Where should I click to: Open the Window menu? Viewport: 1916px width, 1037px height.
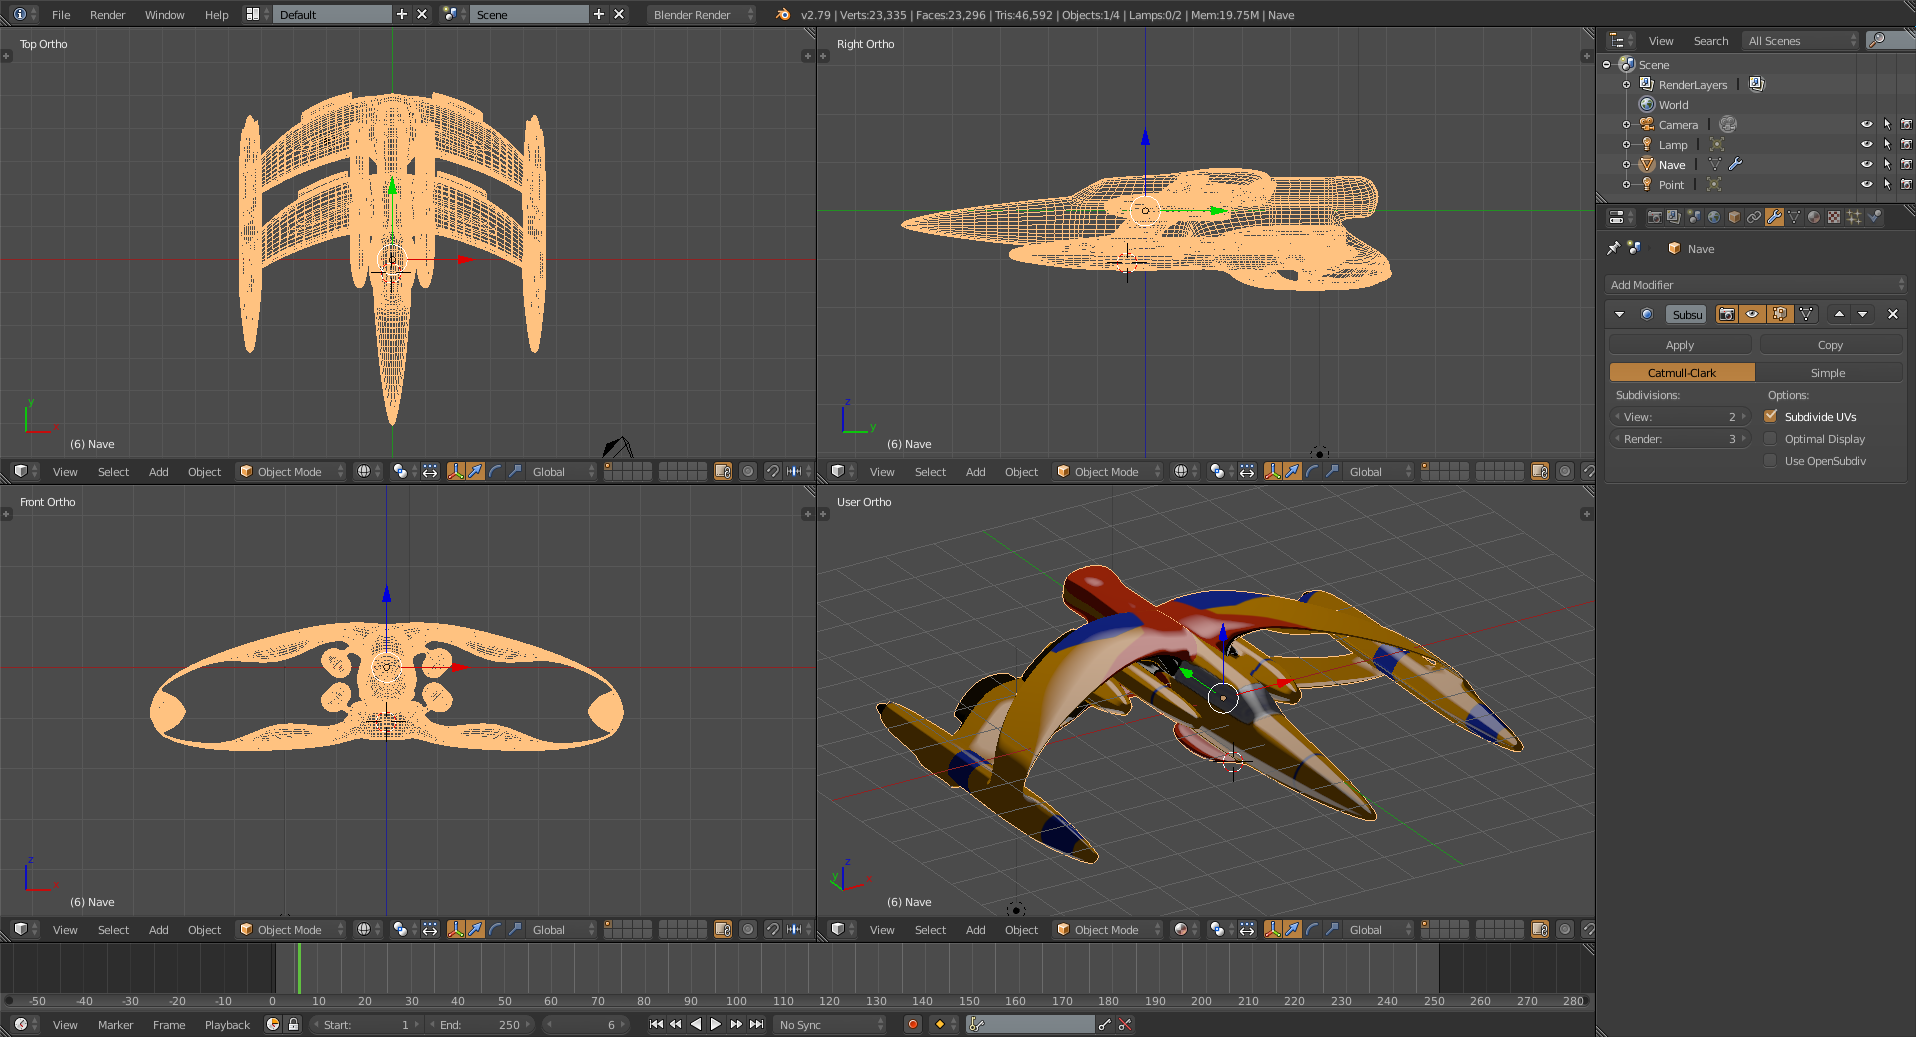(164, 14)
